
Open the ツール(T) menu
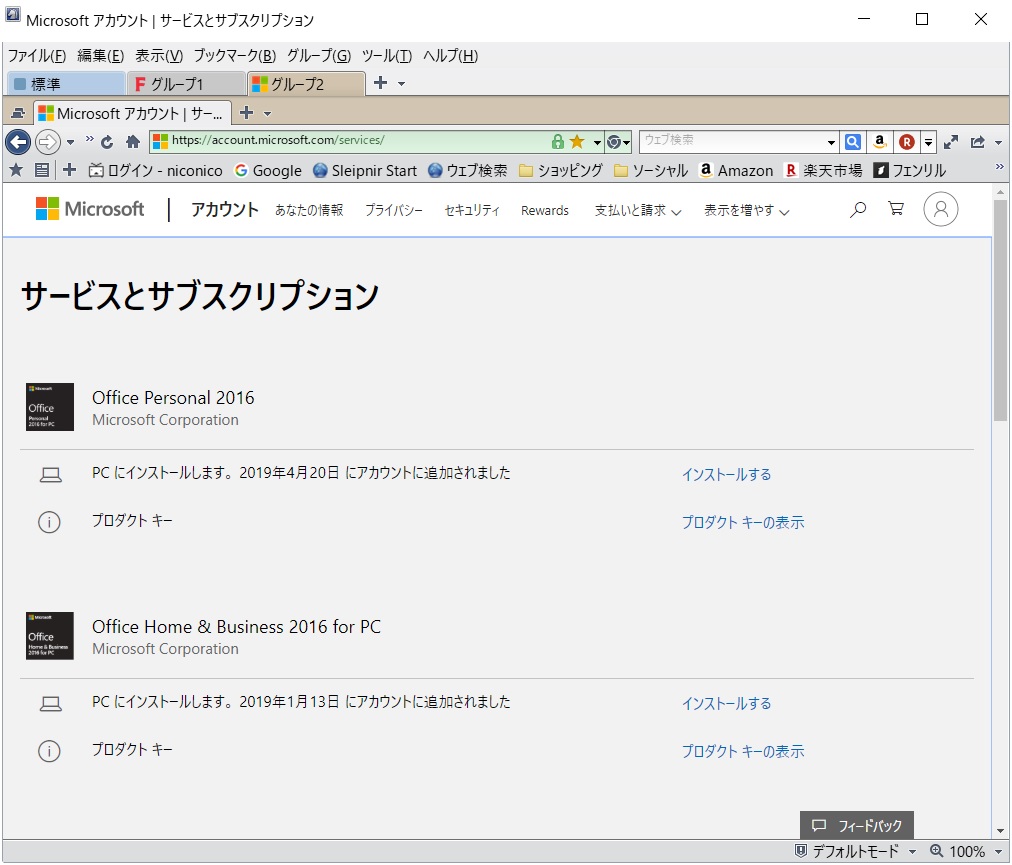(387, 56)
